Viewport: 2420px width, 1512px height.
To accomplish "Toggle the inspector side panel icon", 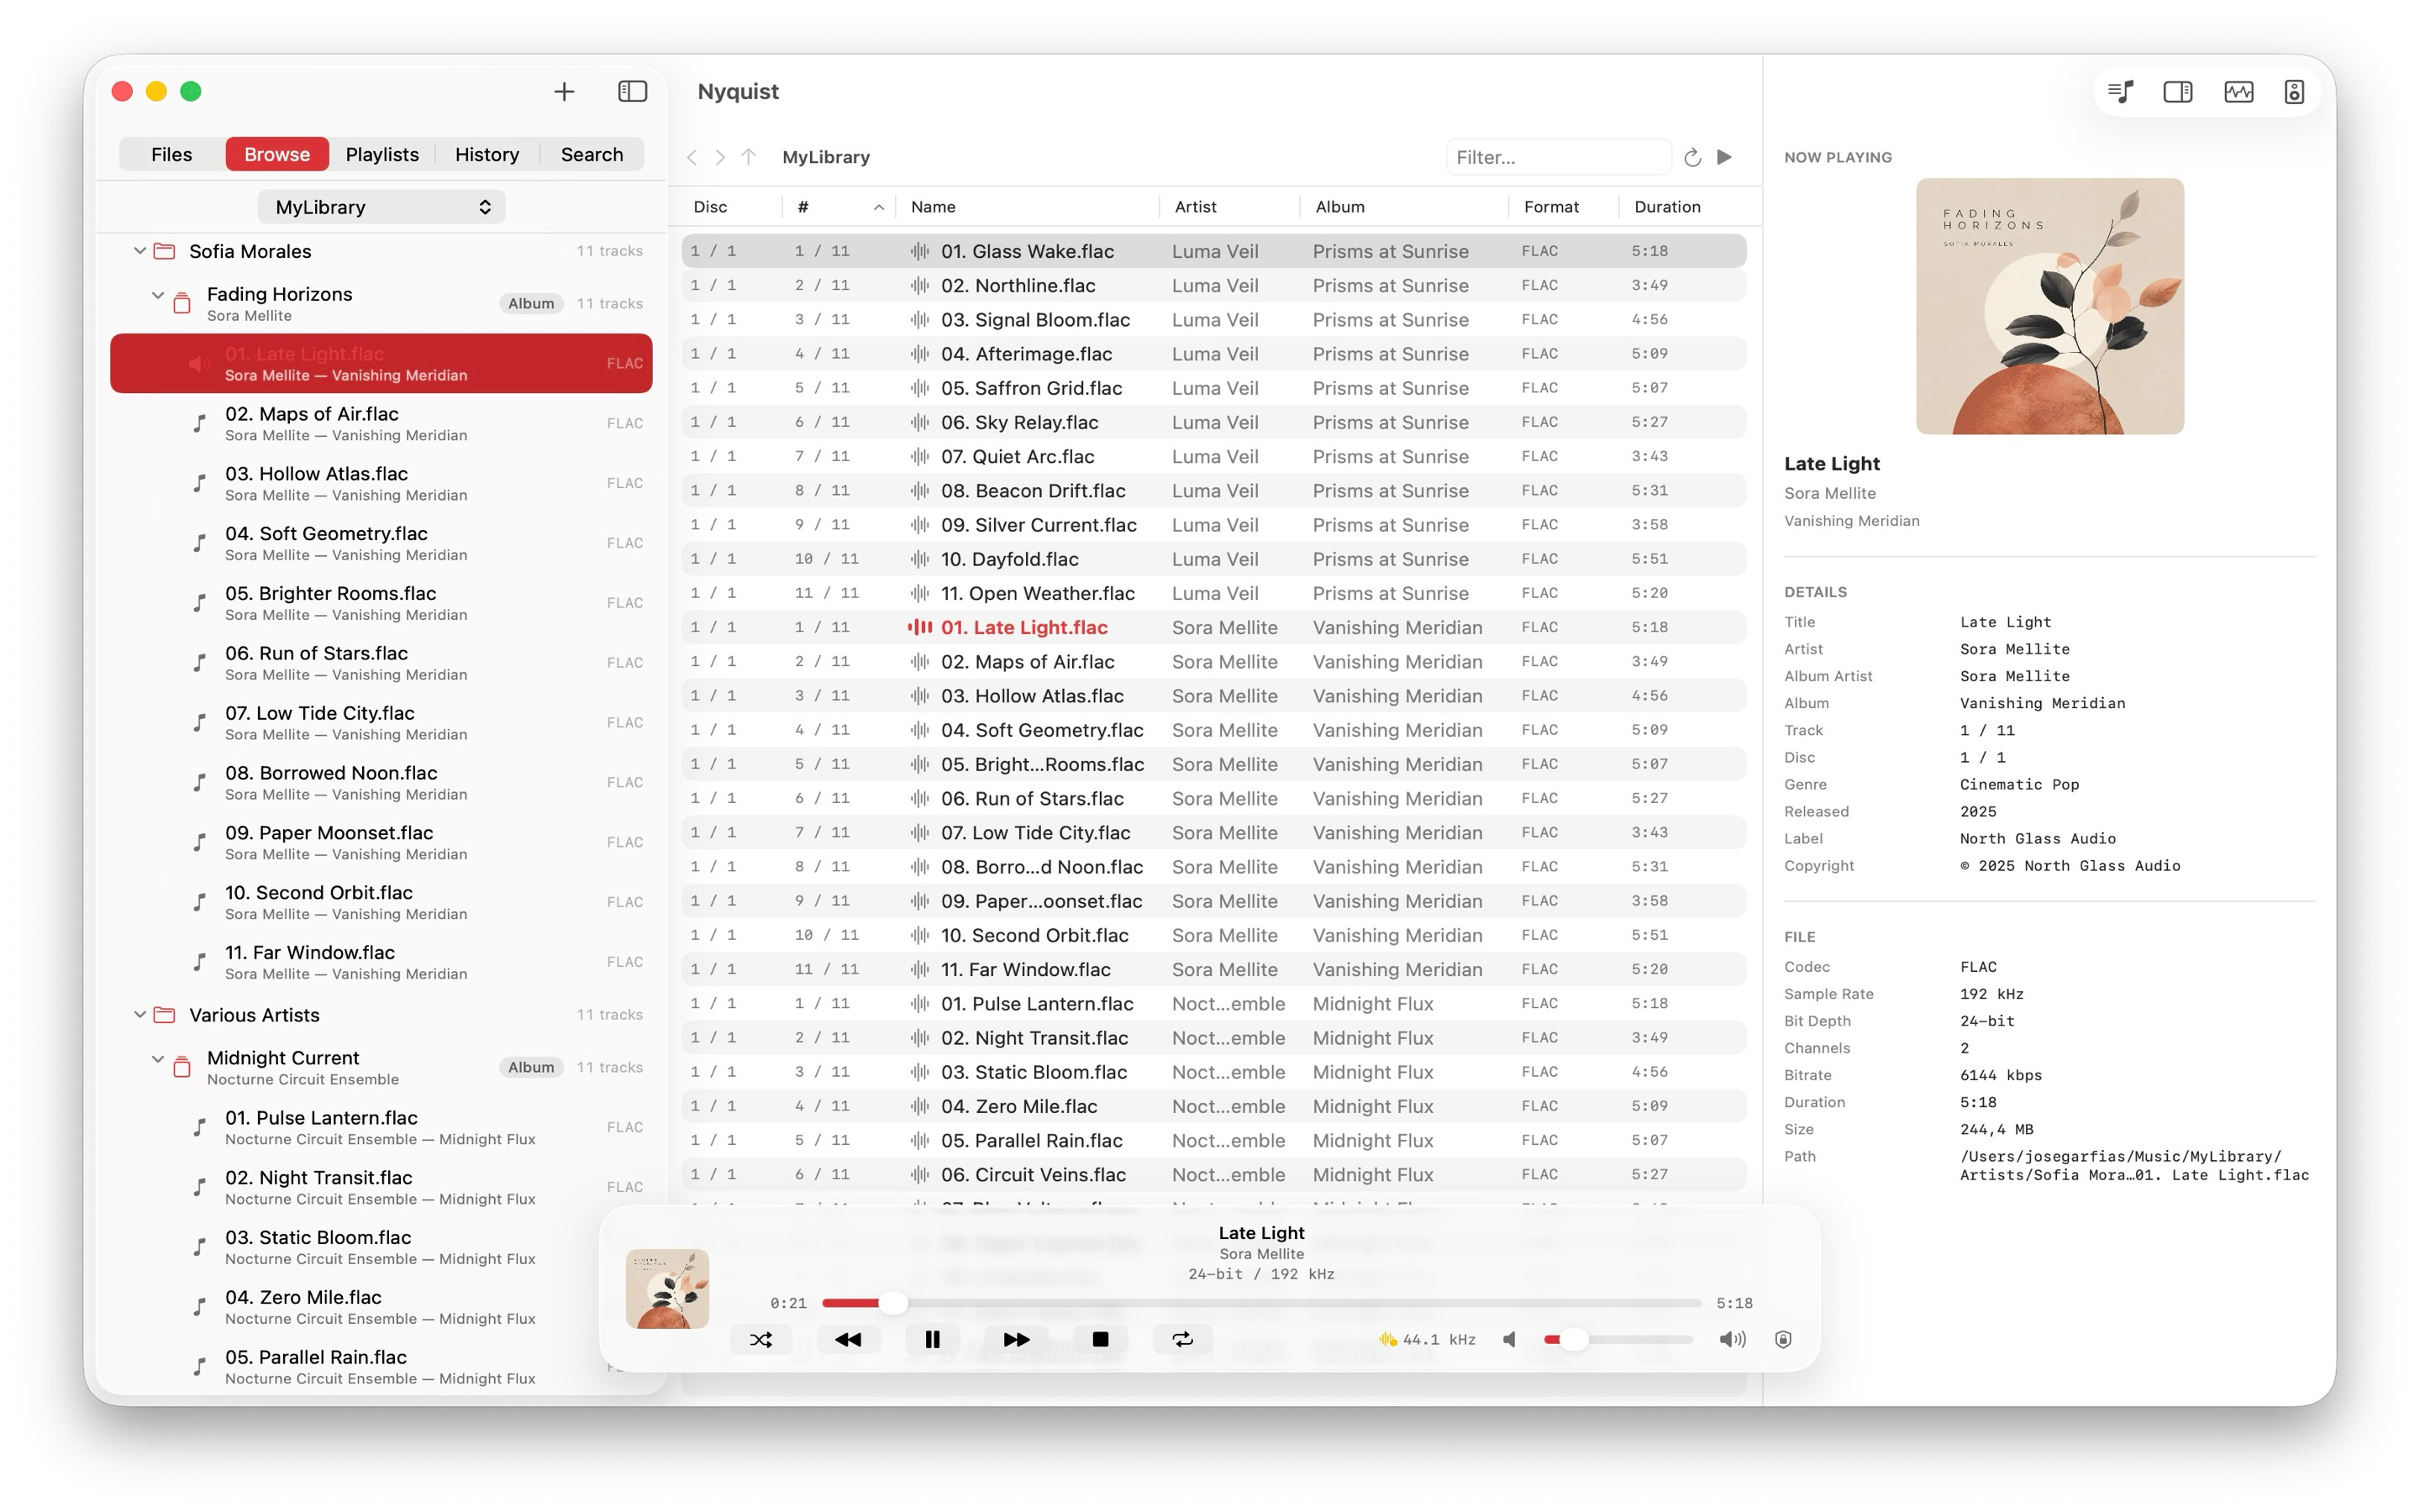I will [x=2178, y=92].
